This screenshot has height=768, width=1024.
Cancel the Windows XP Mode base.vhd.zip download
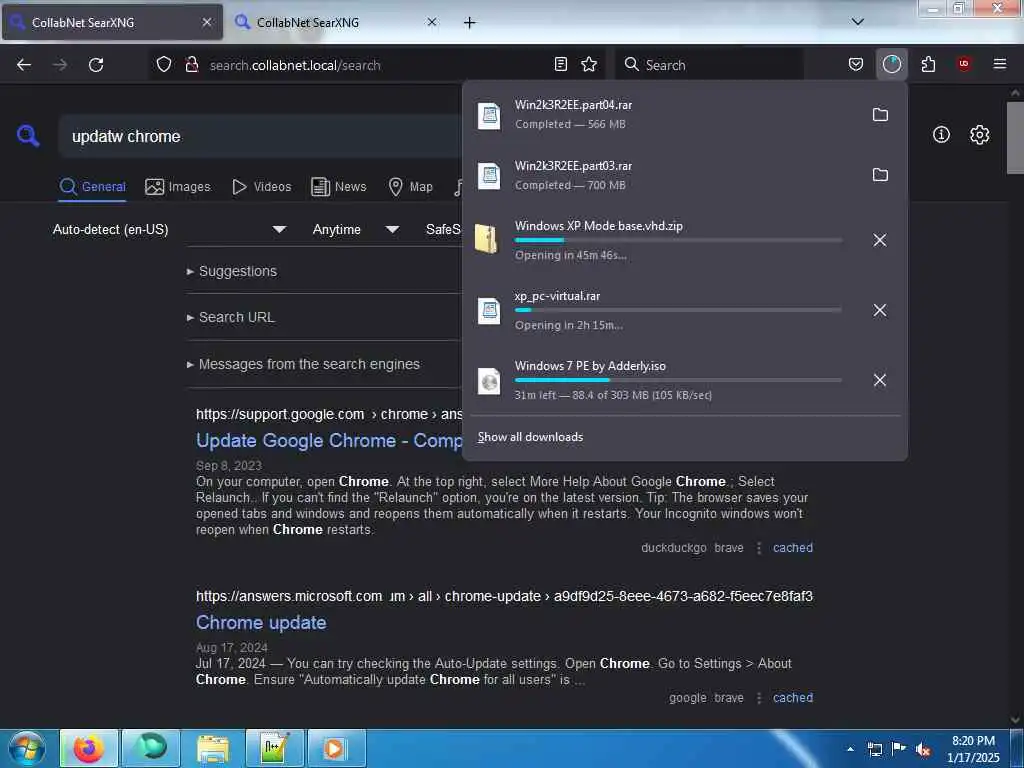coord(880,240)
